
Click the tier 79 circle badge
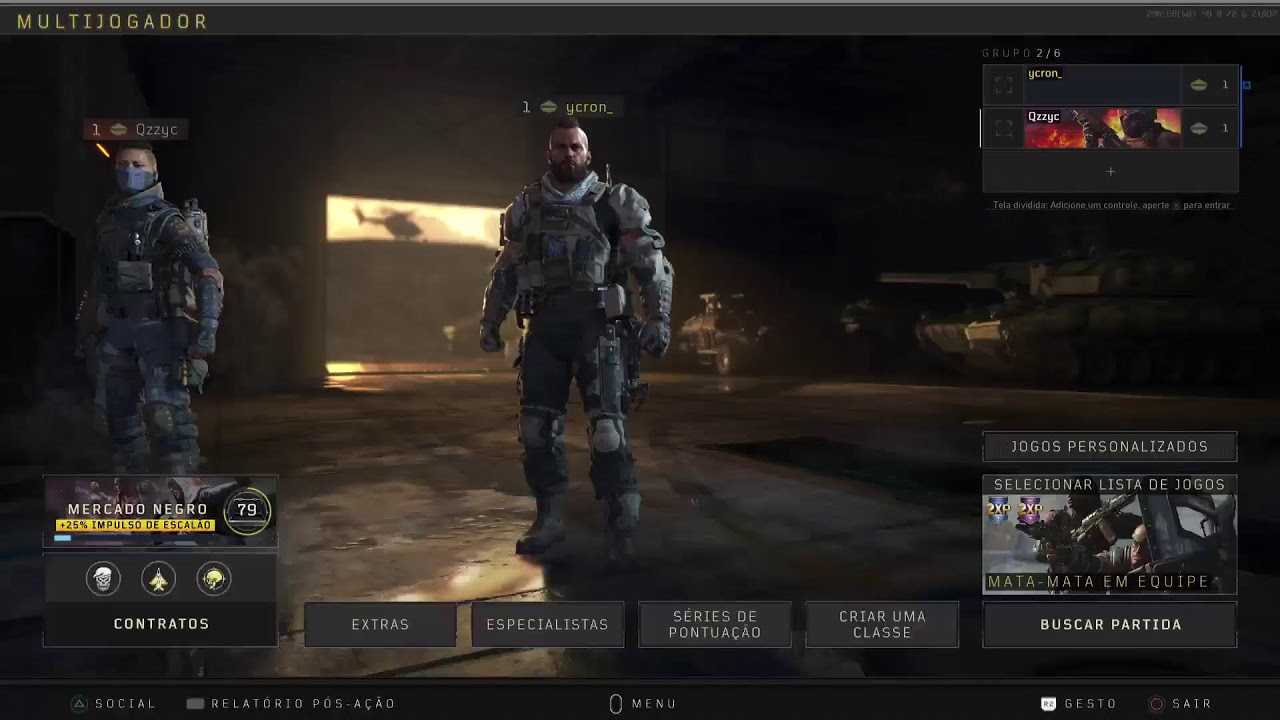[247, 510]
